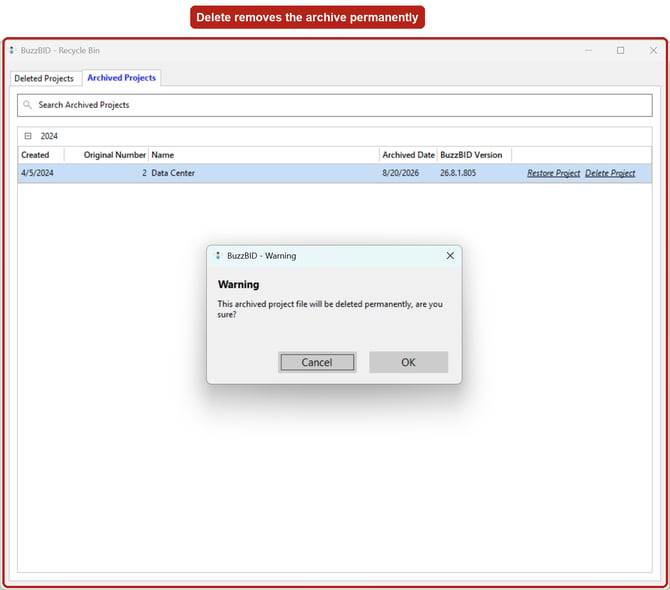670x590 pixels.
Task: Sort by Archived Date column header
Action: coord(408,155)
